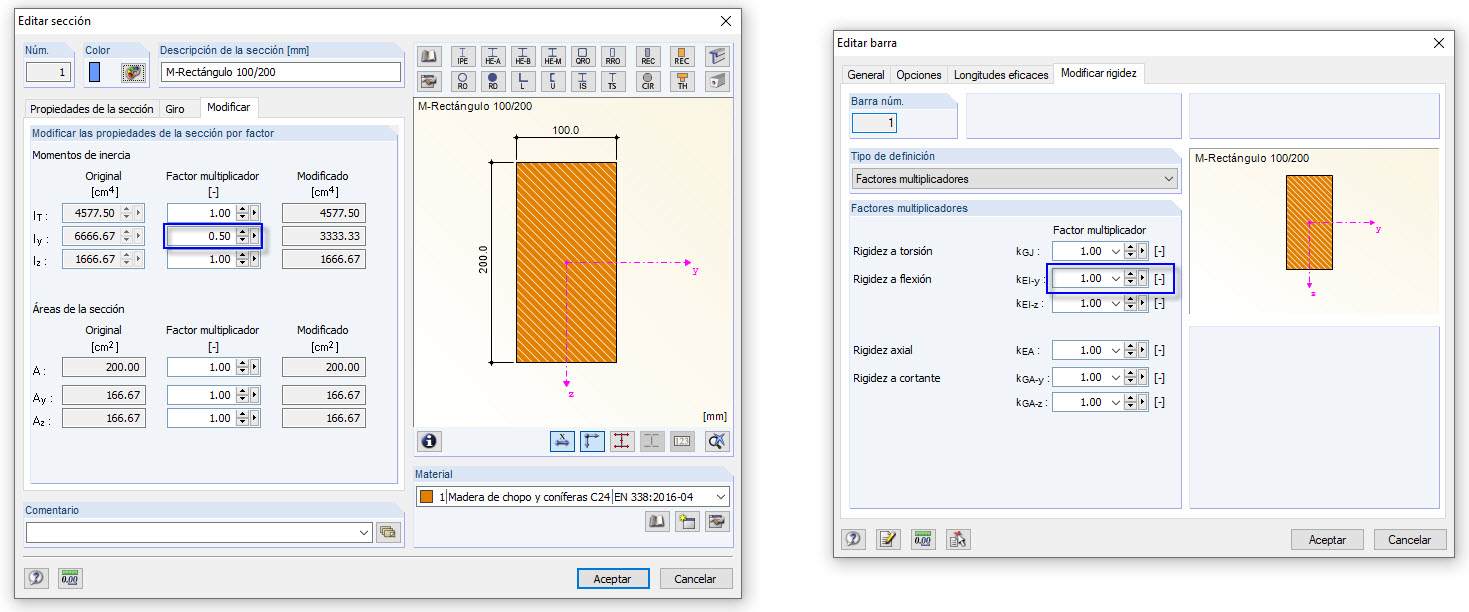Open help in Editar sección dialog
This screenshot has width=1469, height=612.
(37, 578)
